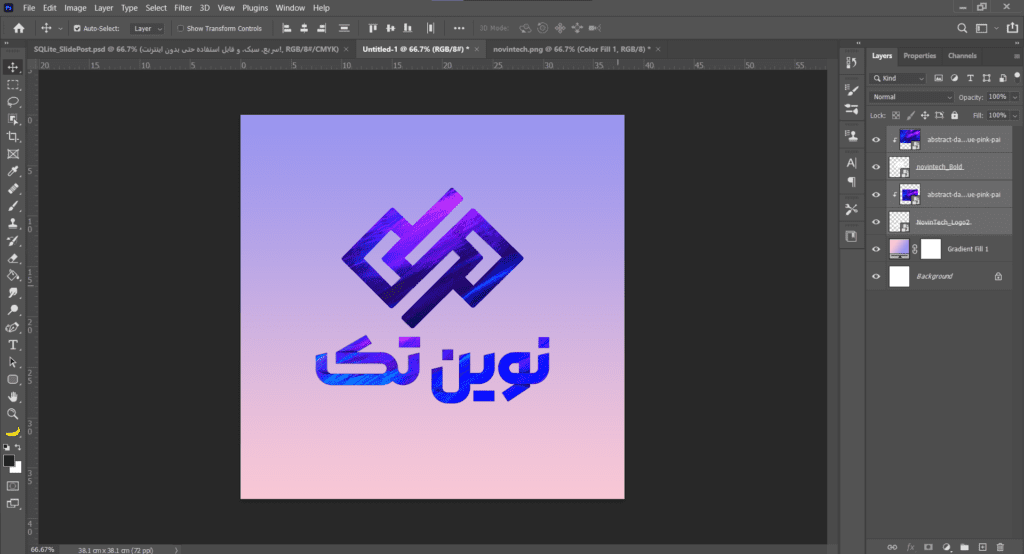Select the Spot Healing Brush tool
This screenshot has height=554, width=1024.
[12, 189]
